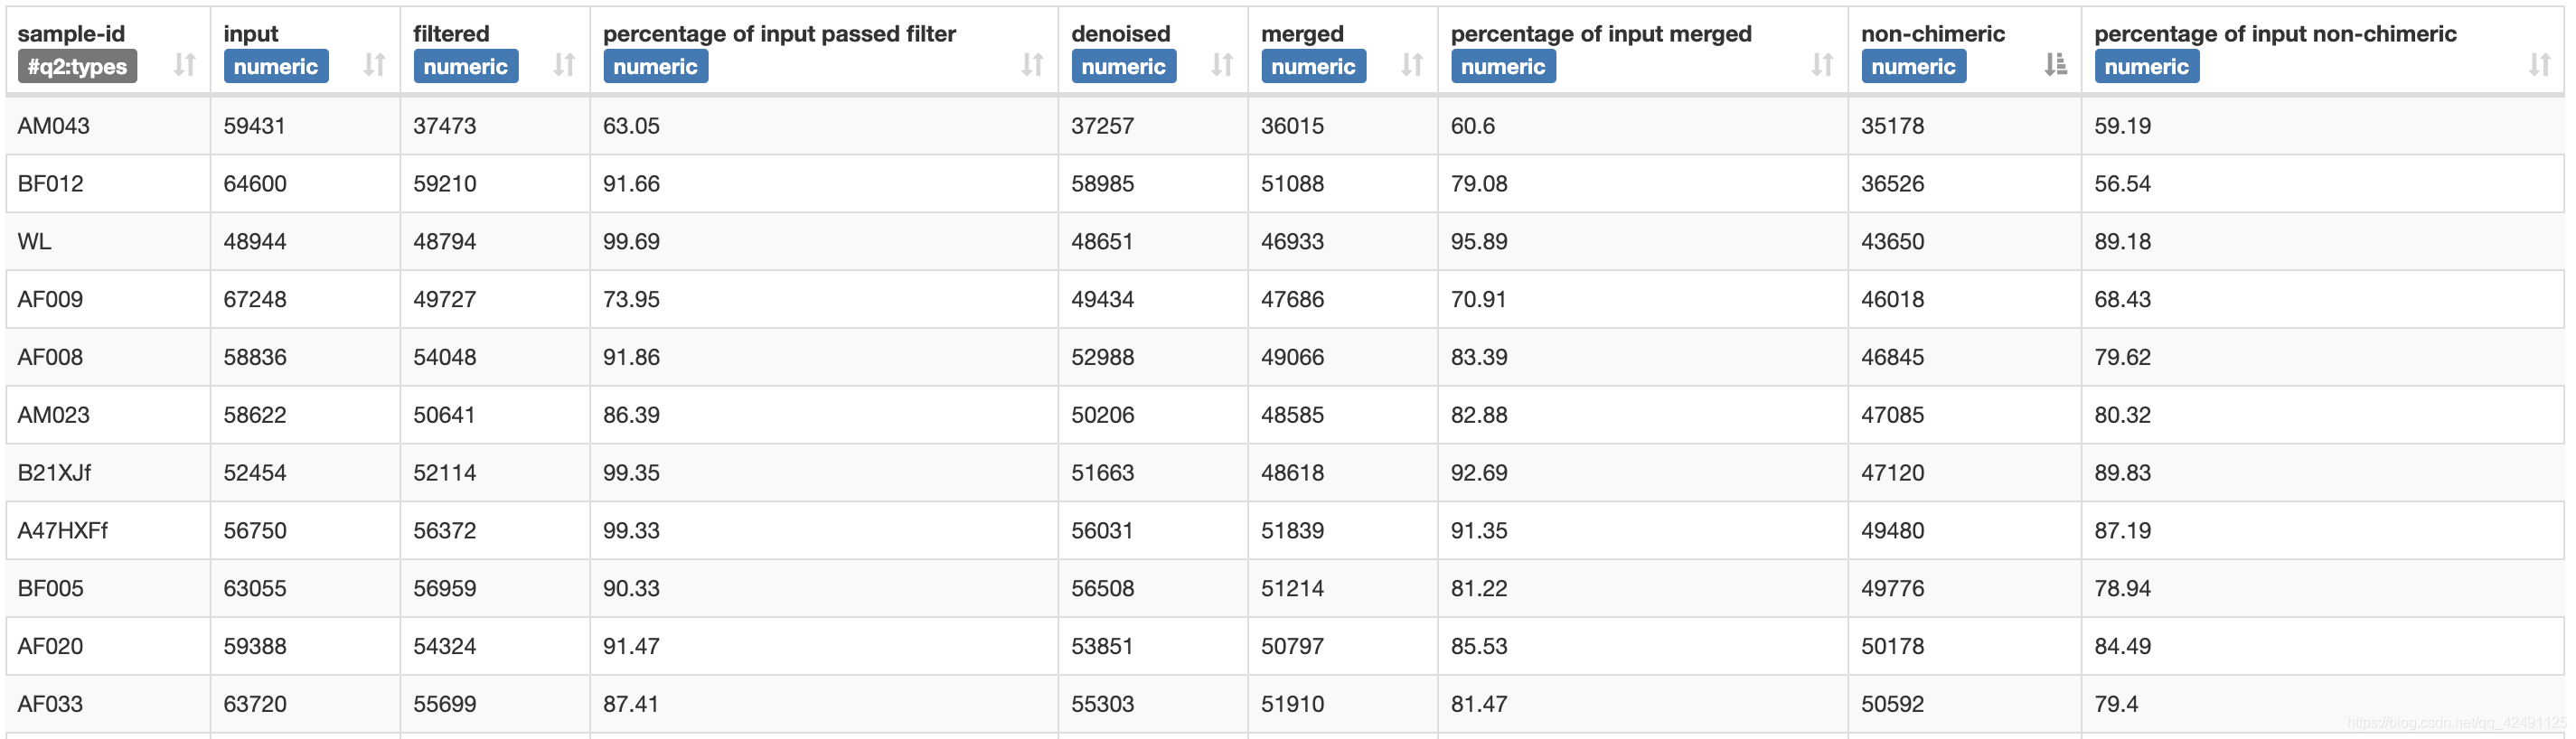
Task: Sort table by sample-id column
Action: click(x=184, y=65)
